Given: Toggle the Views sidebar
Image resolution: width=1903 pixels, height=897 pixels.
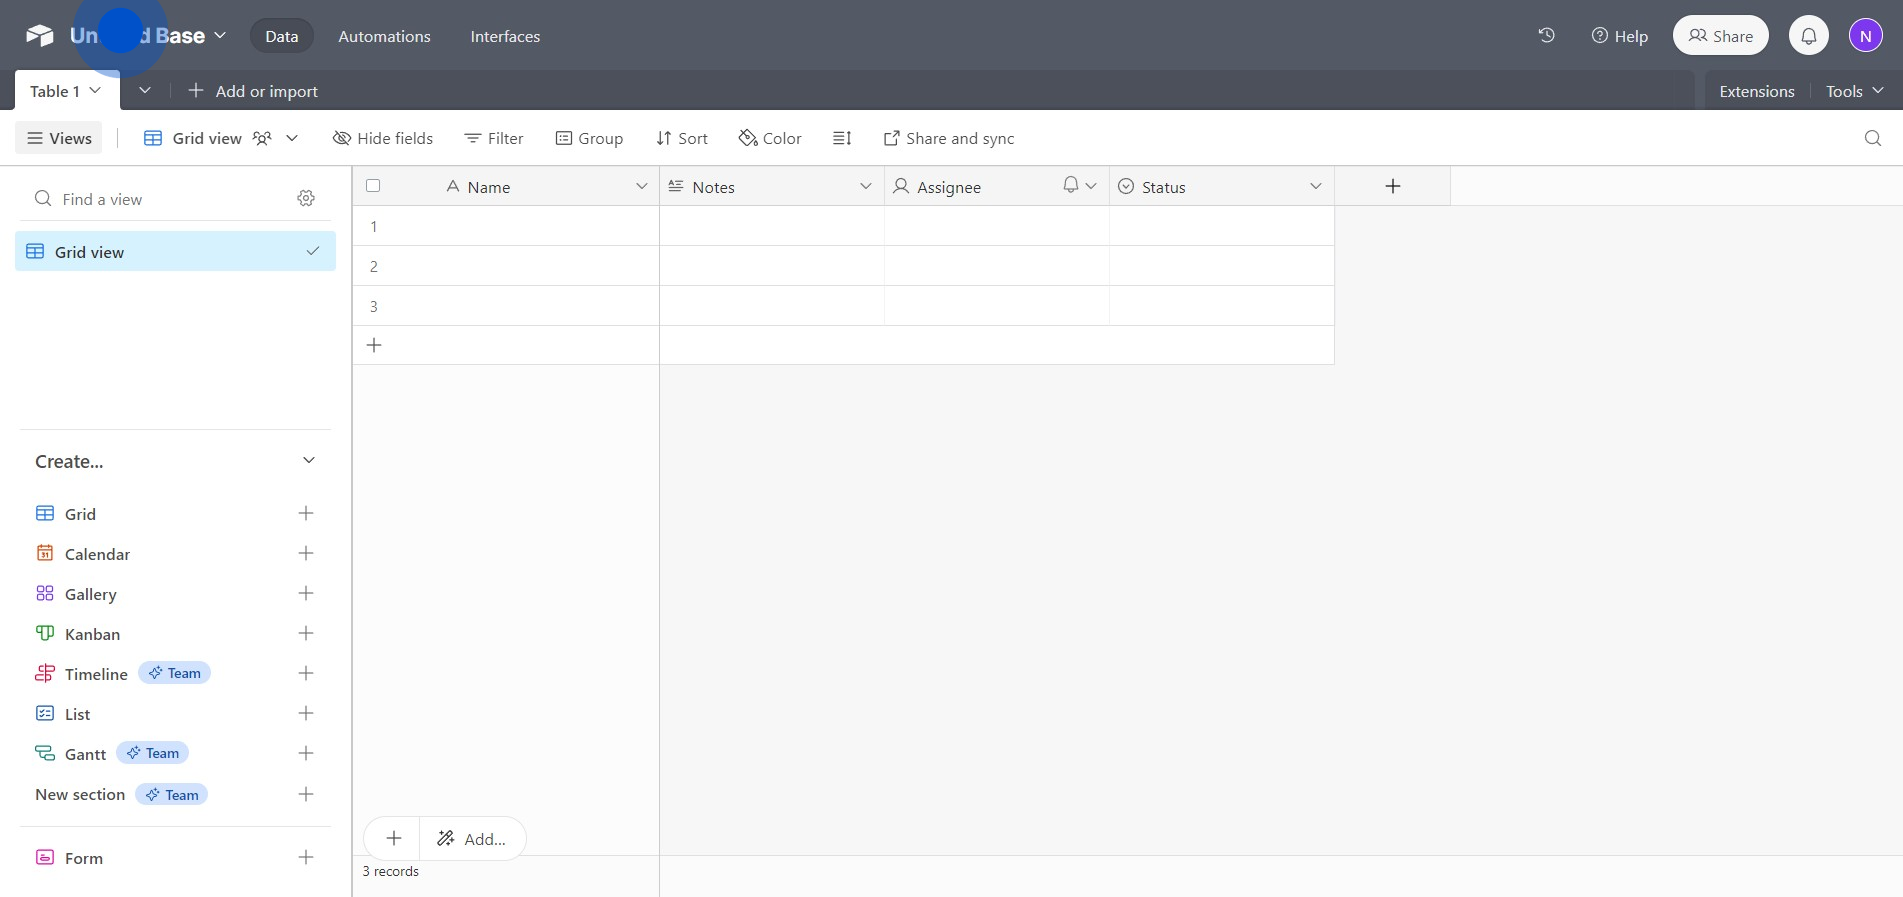Looking at the screenshot, I should click(60, 138).
